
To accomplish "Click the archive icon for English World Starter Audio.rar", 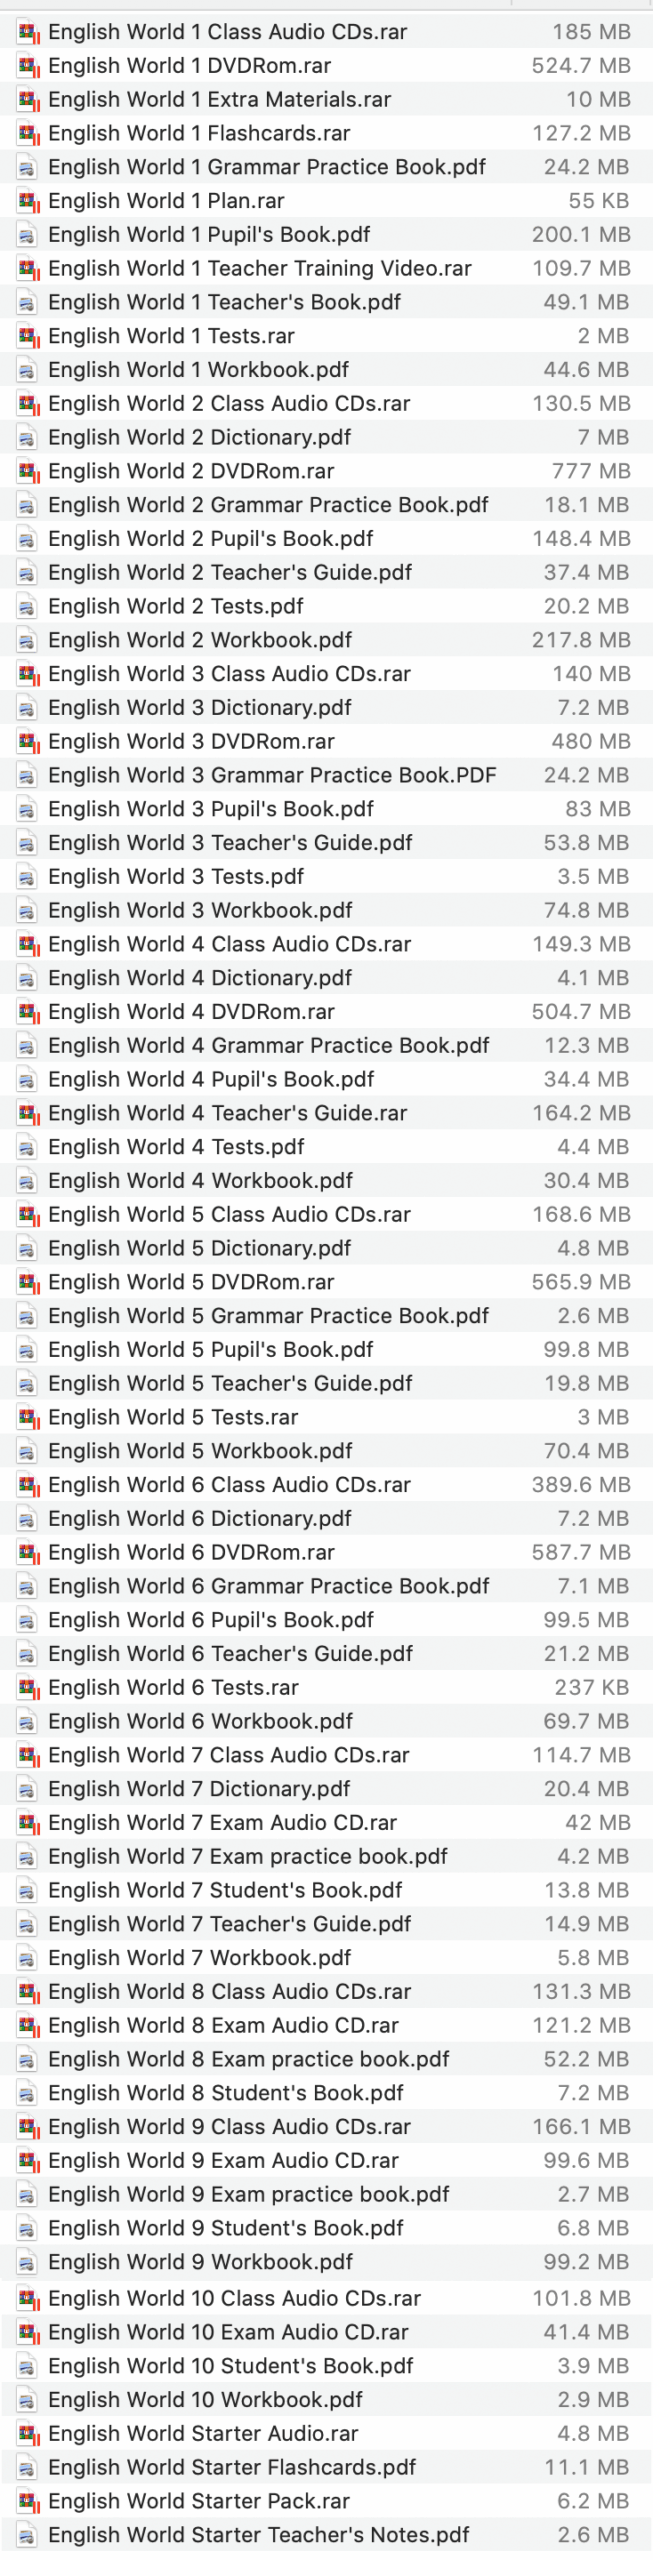I will (28, 2434).
